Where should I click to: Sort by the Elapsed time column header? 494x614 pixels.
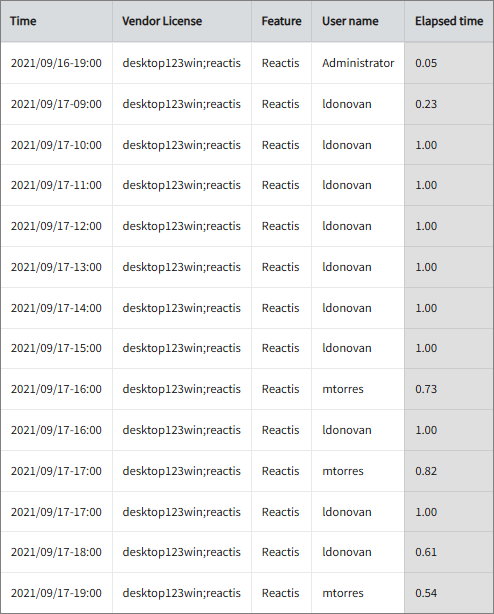click(x=449, y=21)
